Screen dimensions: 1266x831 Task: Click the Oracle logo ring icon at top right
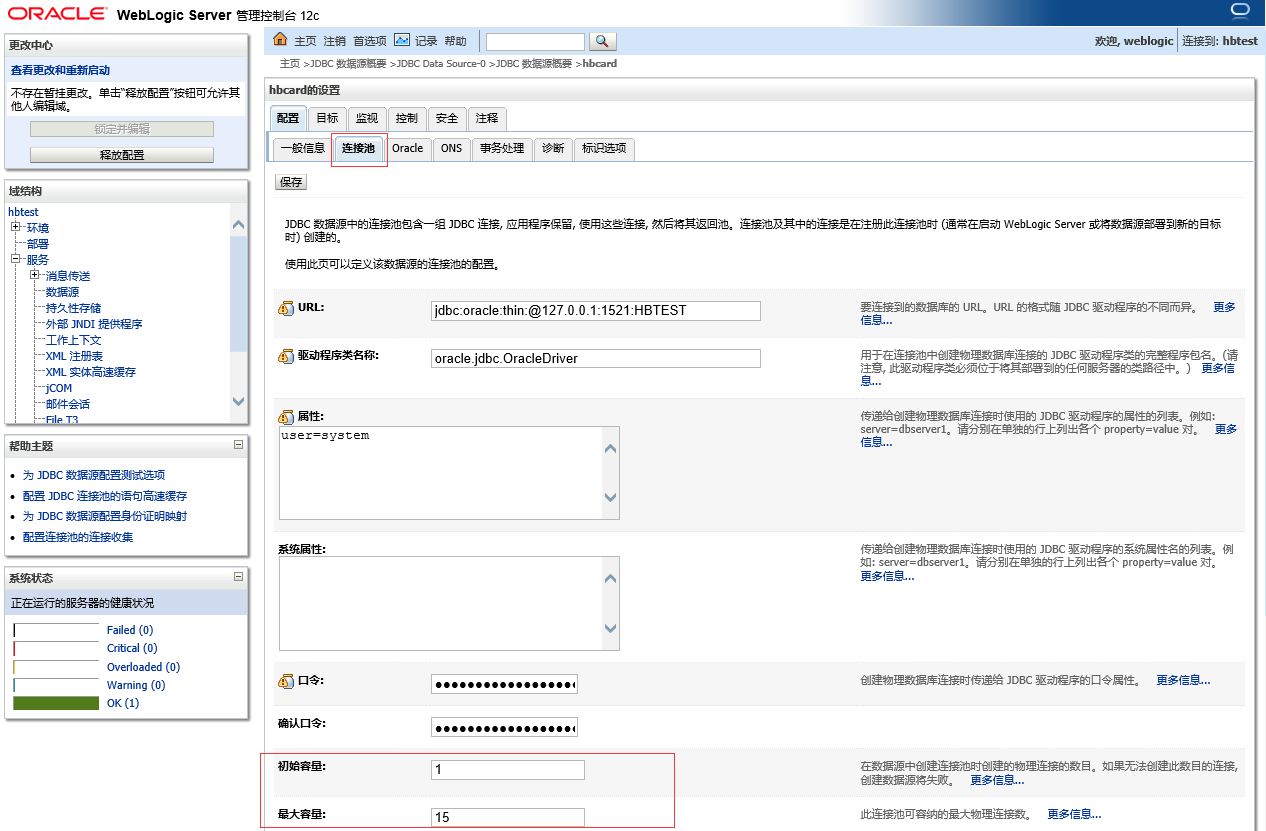tap(1240, 11)
